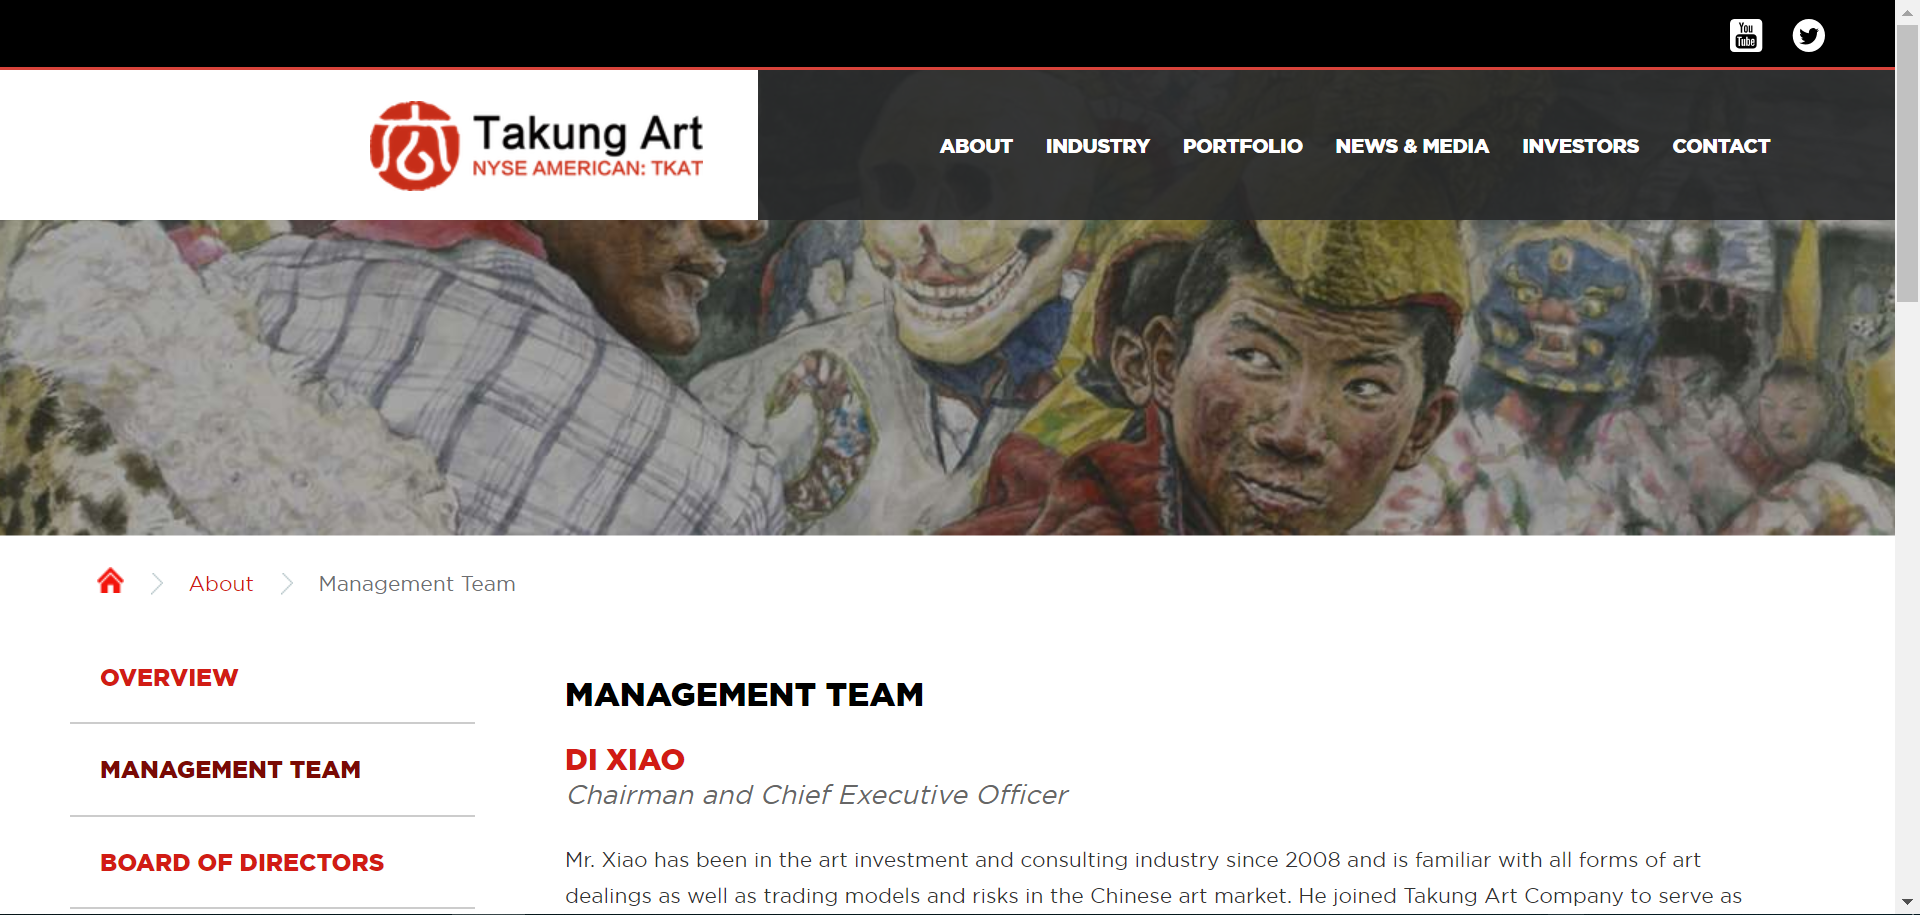The height and width of the screenshot is (915, 1920).
Task: Select MANAGEMENT TEAM in the sidebar
Action: (230, 770)
